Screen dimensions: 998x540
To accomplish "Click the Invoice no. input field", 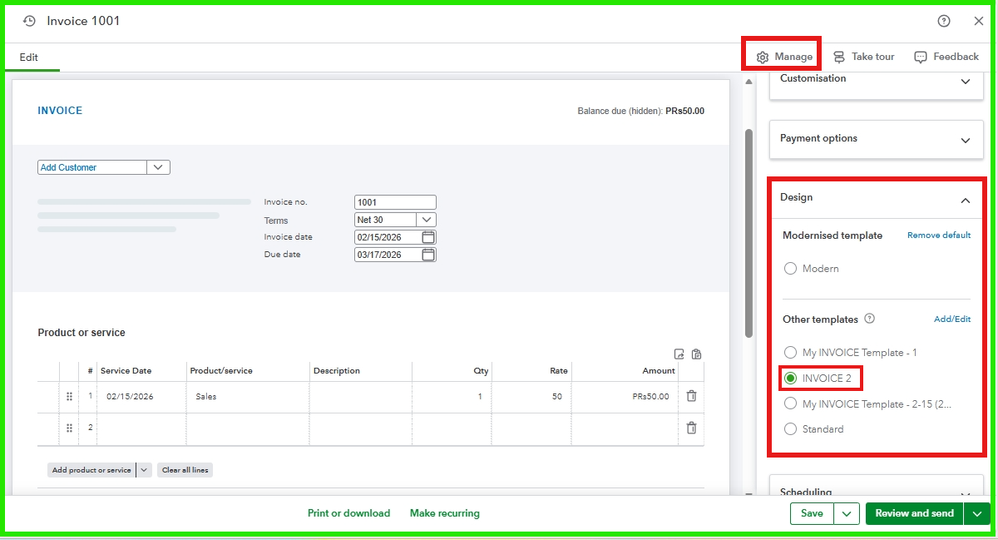I will (x=395, y=202).
